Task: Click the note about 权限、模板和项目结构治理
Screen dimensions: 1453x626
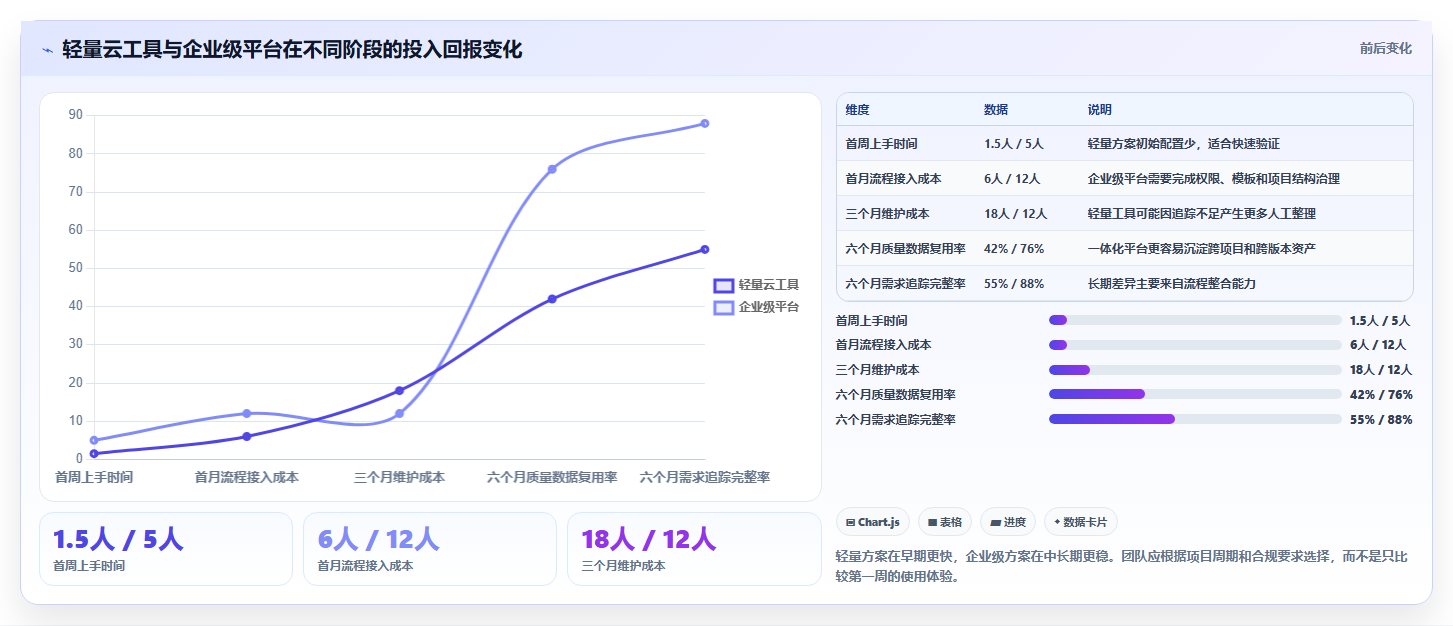Action: [x=1213, y=179]
